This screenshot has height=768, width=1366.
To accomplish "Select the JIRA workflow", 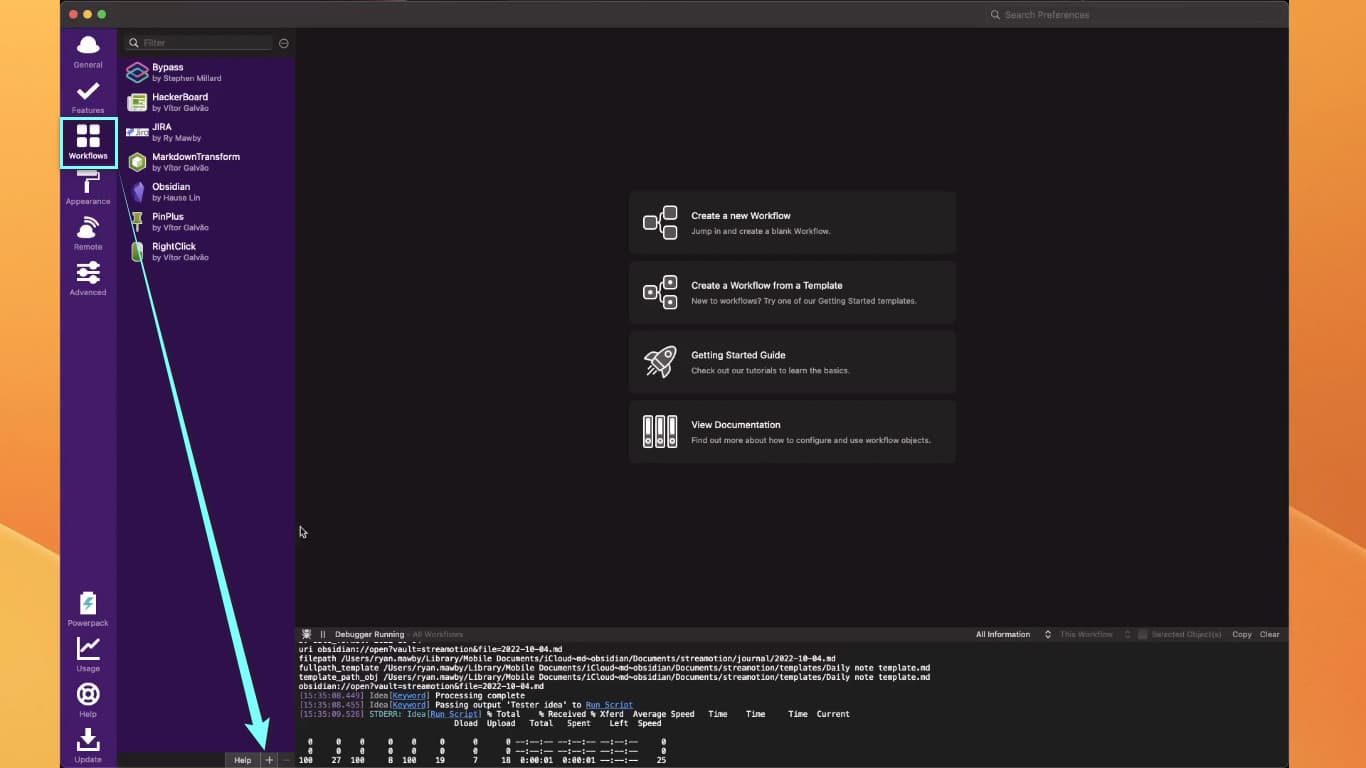I will [x=207, y=132].
